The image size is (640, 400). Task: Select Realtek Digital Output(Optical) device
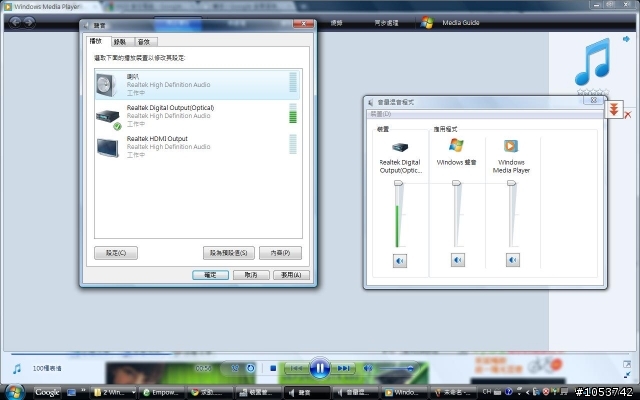(x=198, y=116)
